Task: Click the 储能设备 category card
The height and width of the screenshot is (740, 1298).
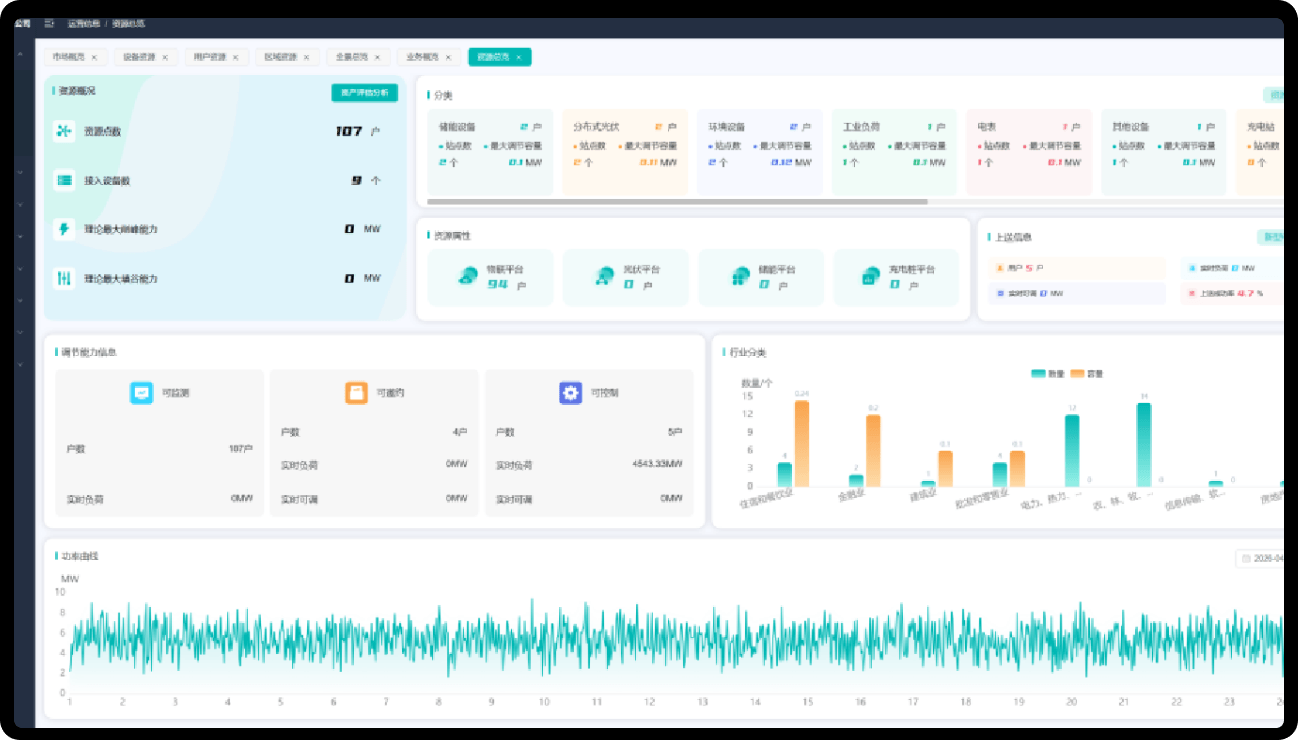Action: [x=490, y=152]
